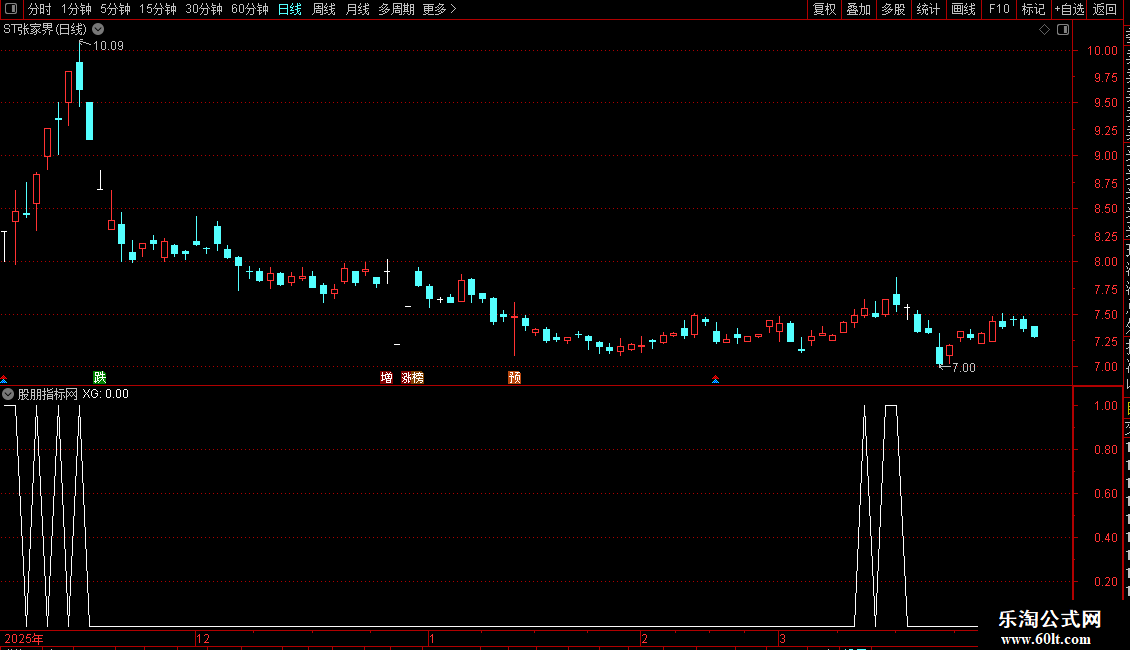Screen dimensions: 1130x650
Task: Open the 统计 statistics tool
Action: [928, 9]
